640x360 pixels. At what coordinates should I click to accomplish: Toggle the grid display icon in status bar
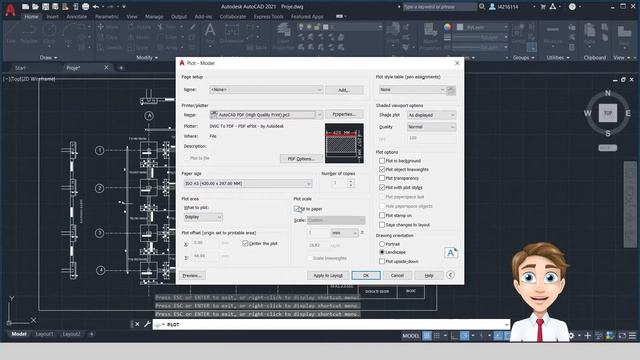(x=427, y=336)
